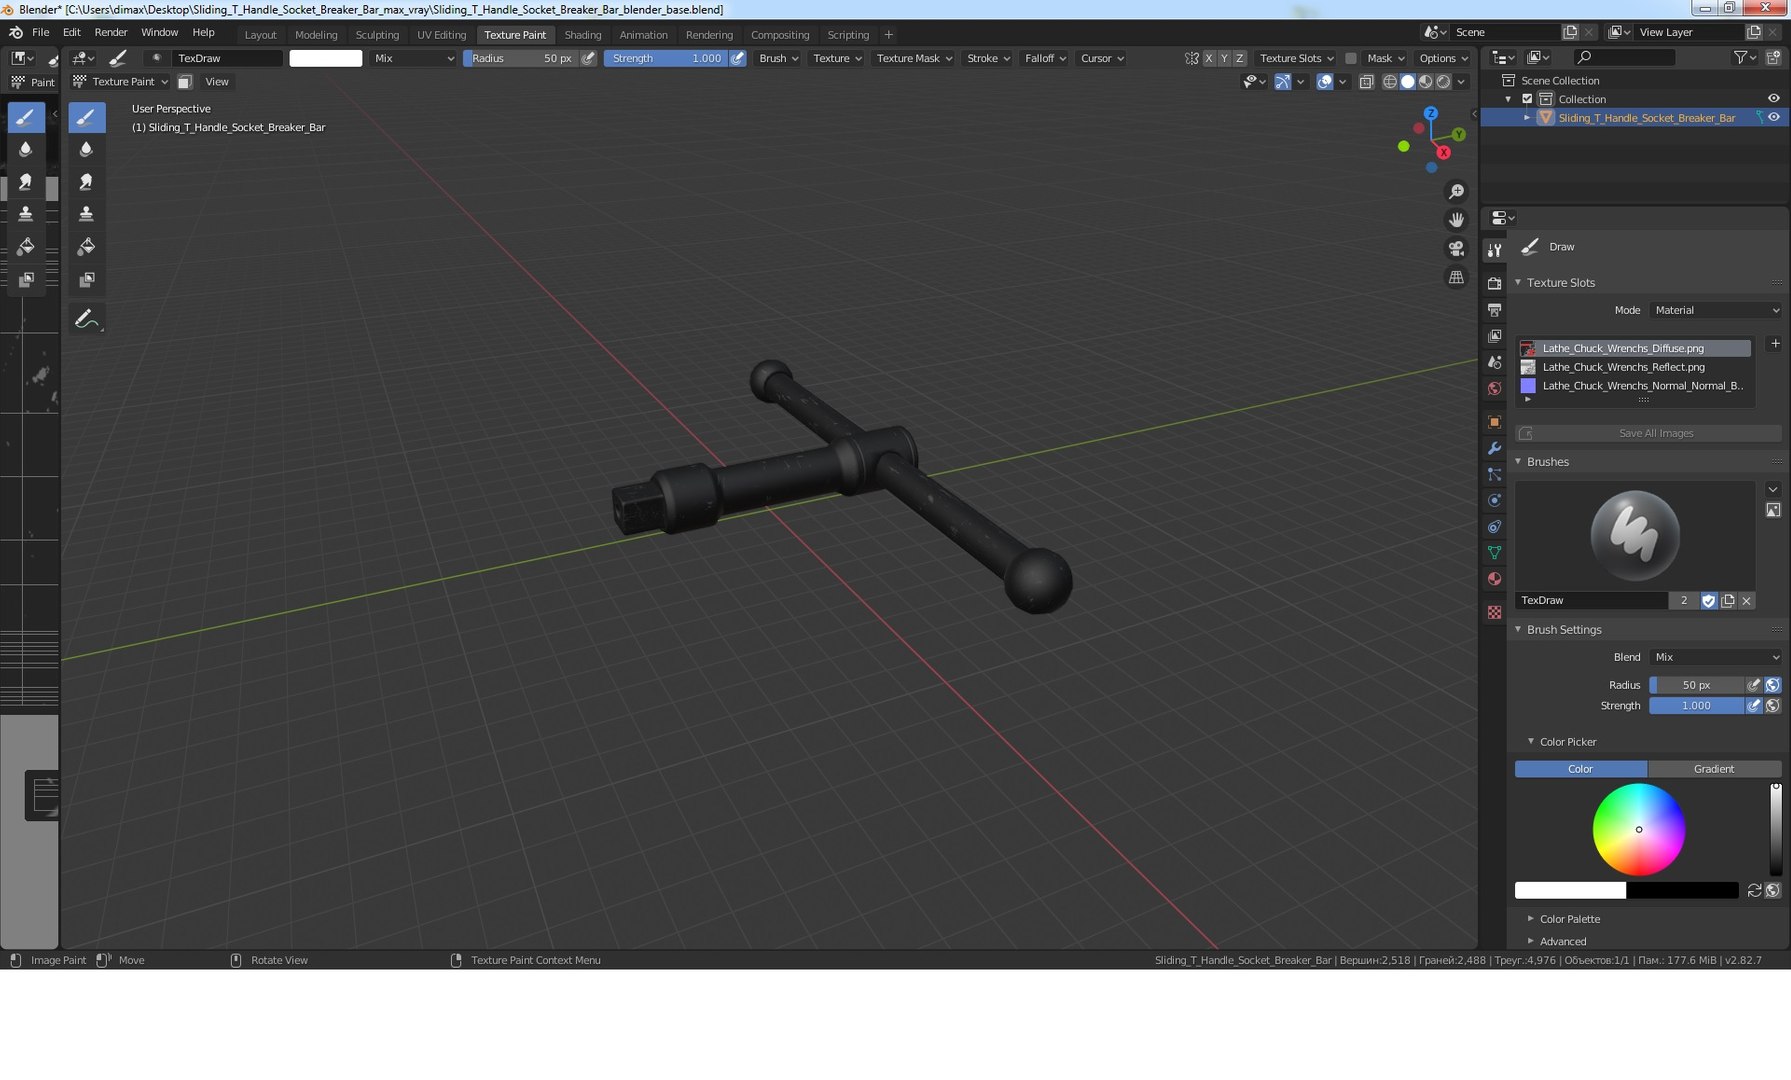
Task: Open the Modifiers wrench properties tab
Action: click(1494, 448)
